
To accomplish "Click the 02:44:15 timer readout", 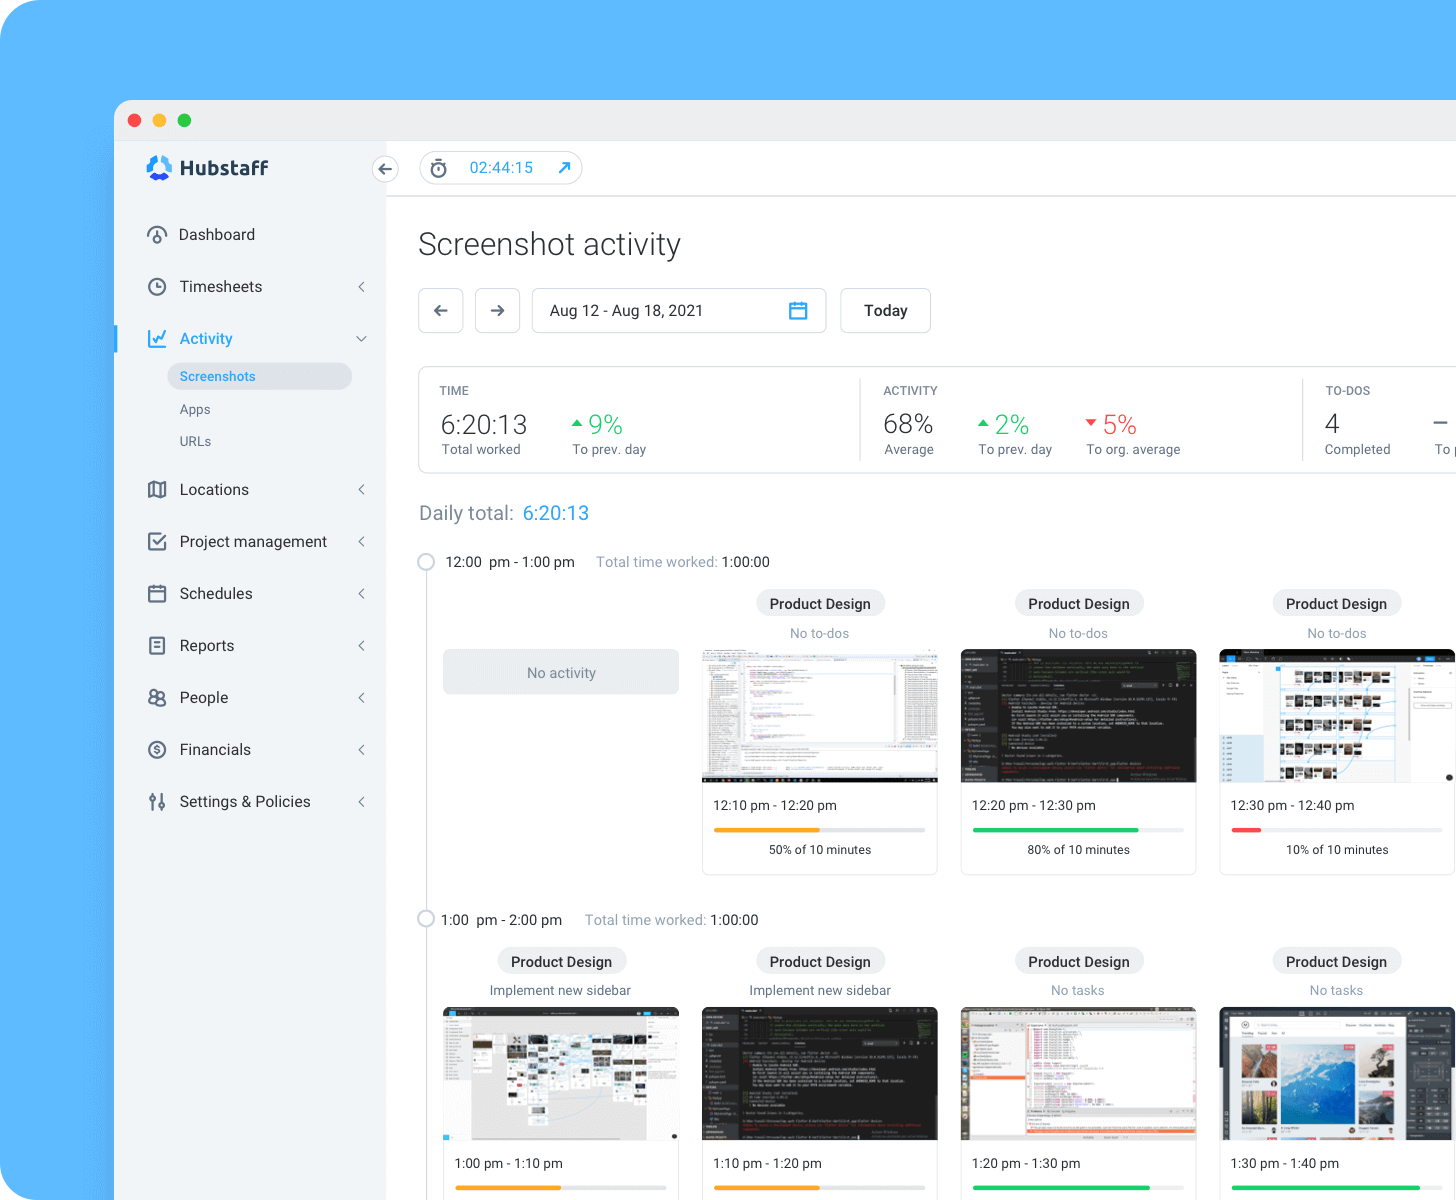I will [501, 168].
